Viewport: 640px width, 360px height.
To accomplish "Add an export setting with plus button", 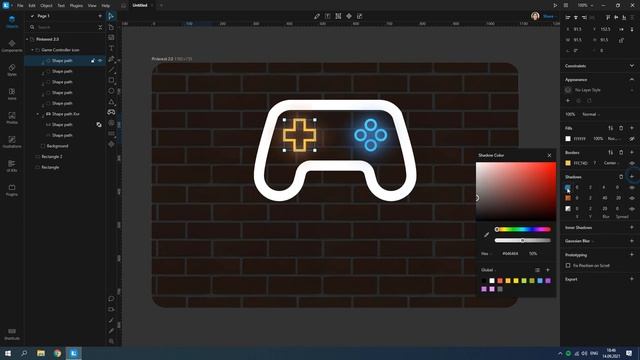I will [632, 279].
